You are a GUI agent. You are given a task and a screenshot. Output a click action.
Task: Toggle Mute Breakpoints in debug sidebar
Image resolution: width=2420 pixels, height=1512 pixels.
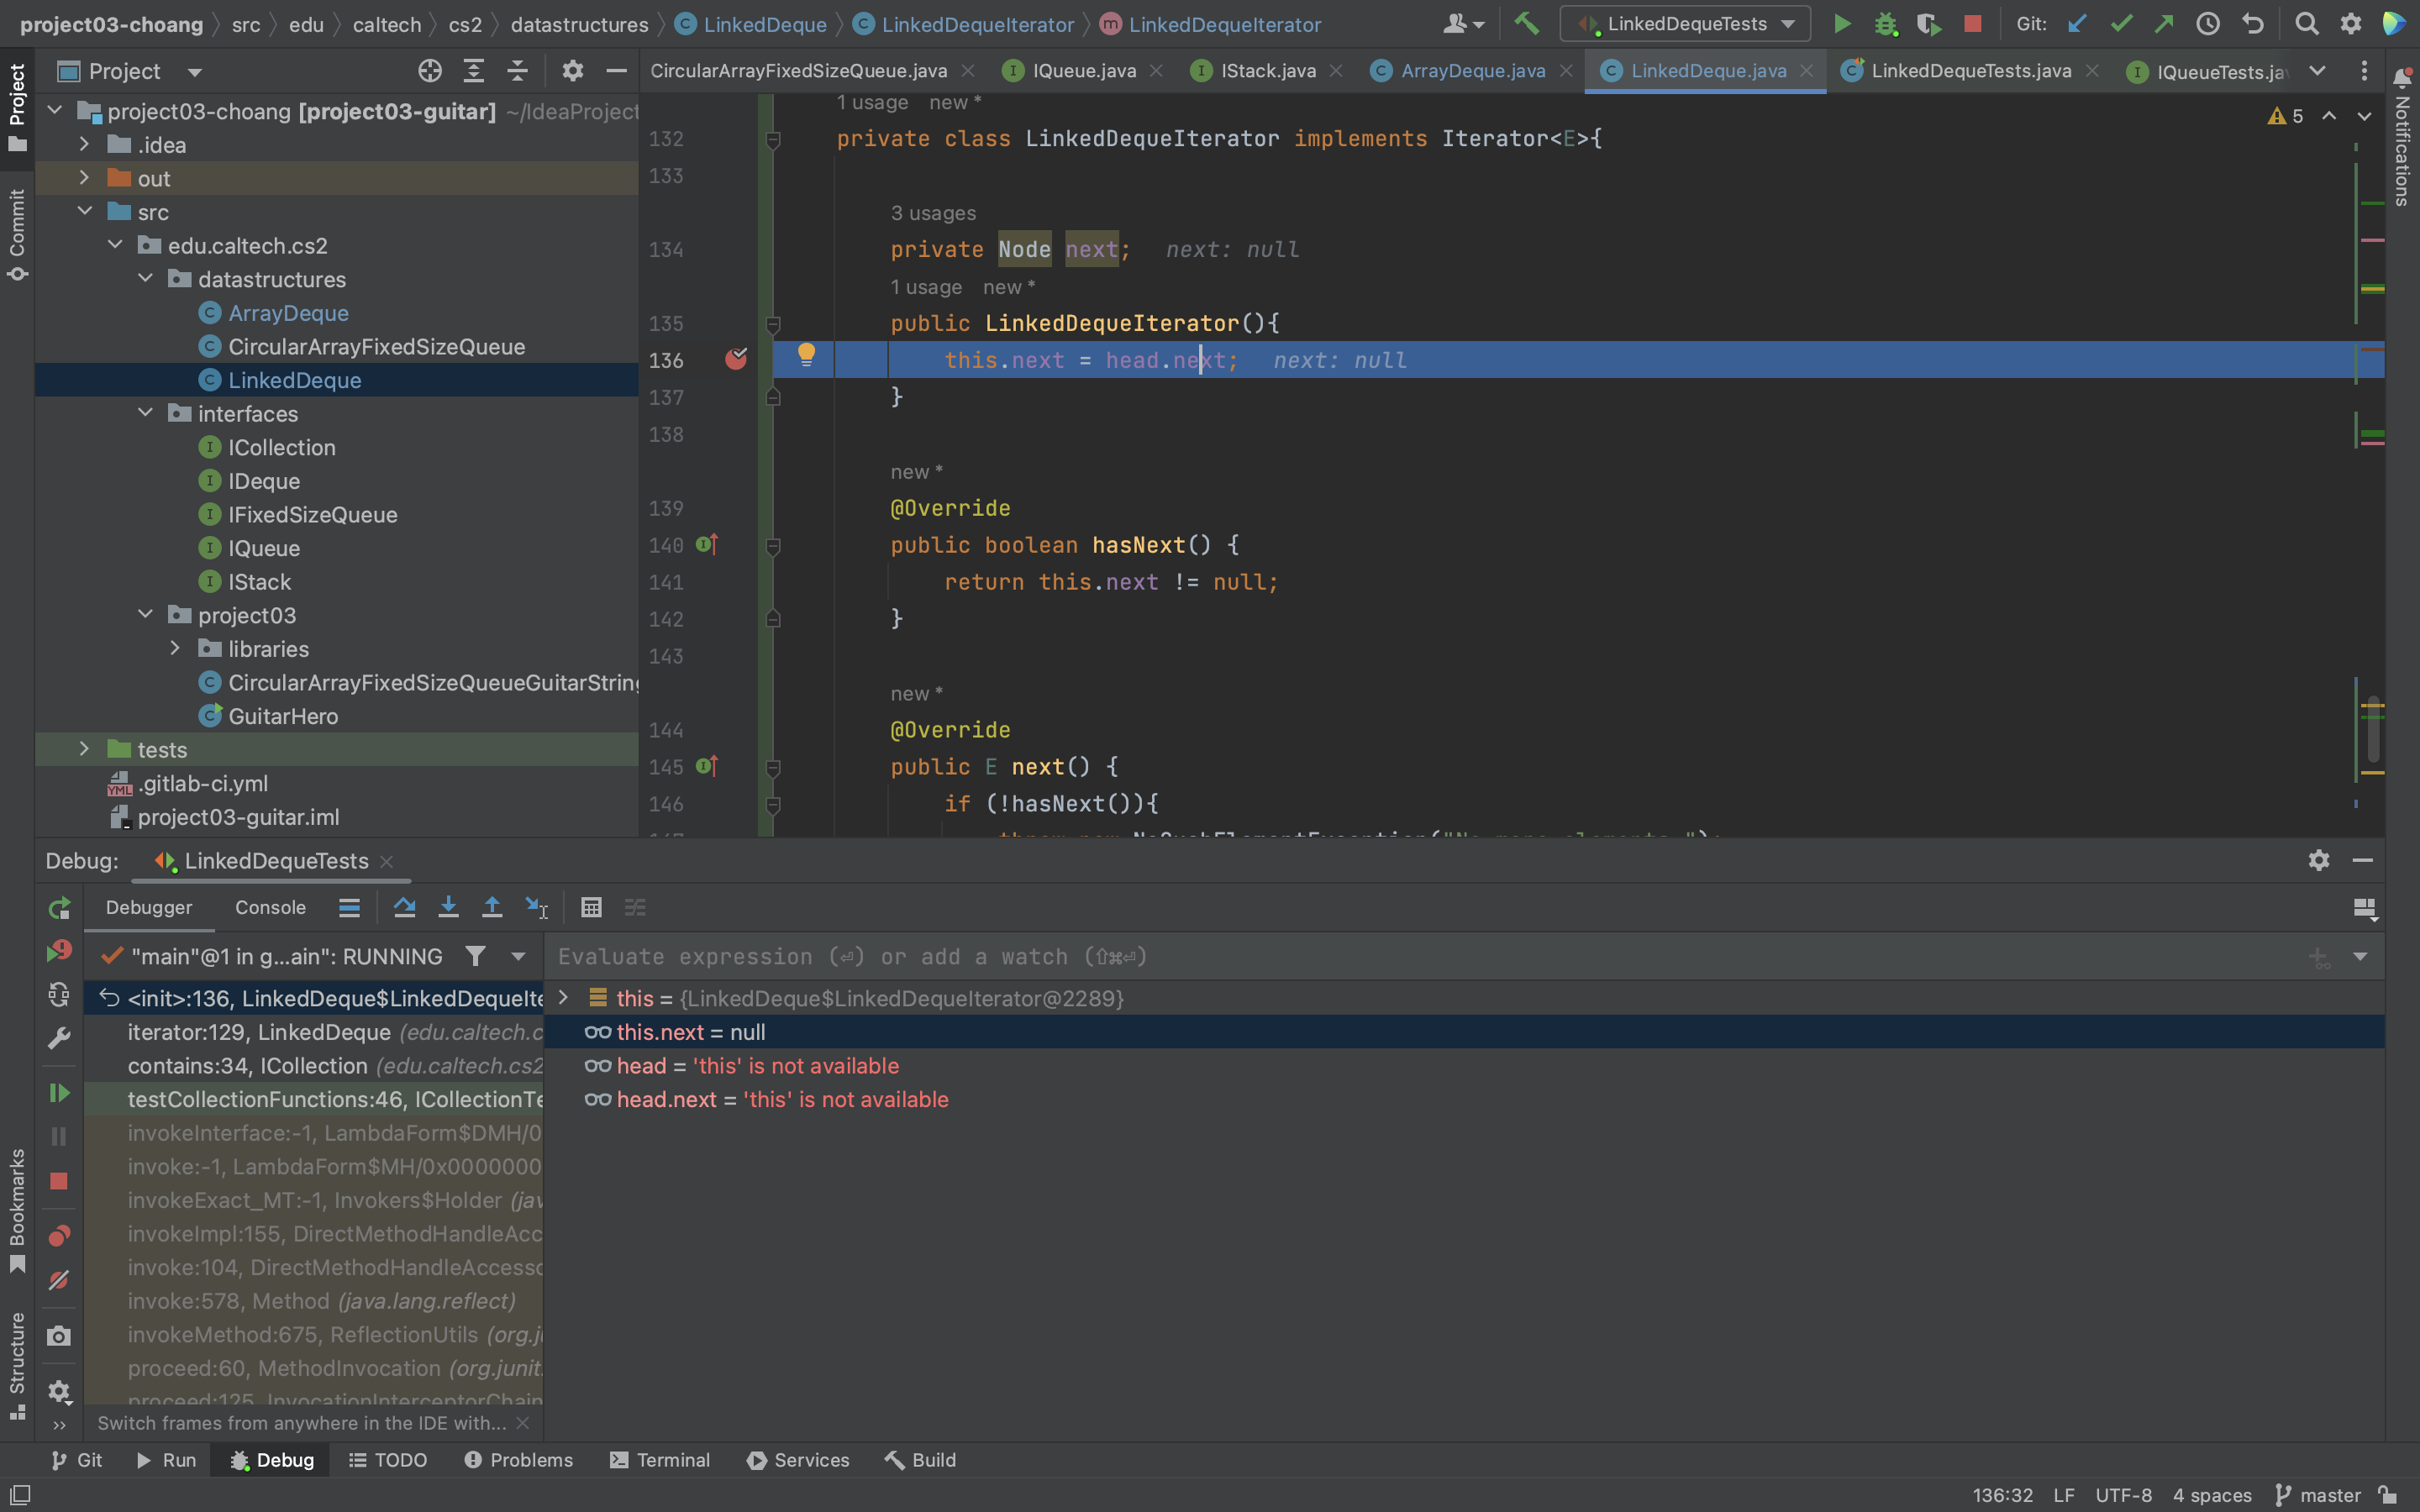pos(59,1280)
